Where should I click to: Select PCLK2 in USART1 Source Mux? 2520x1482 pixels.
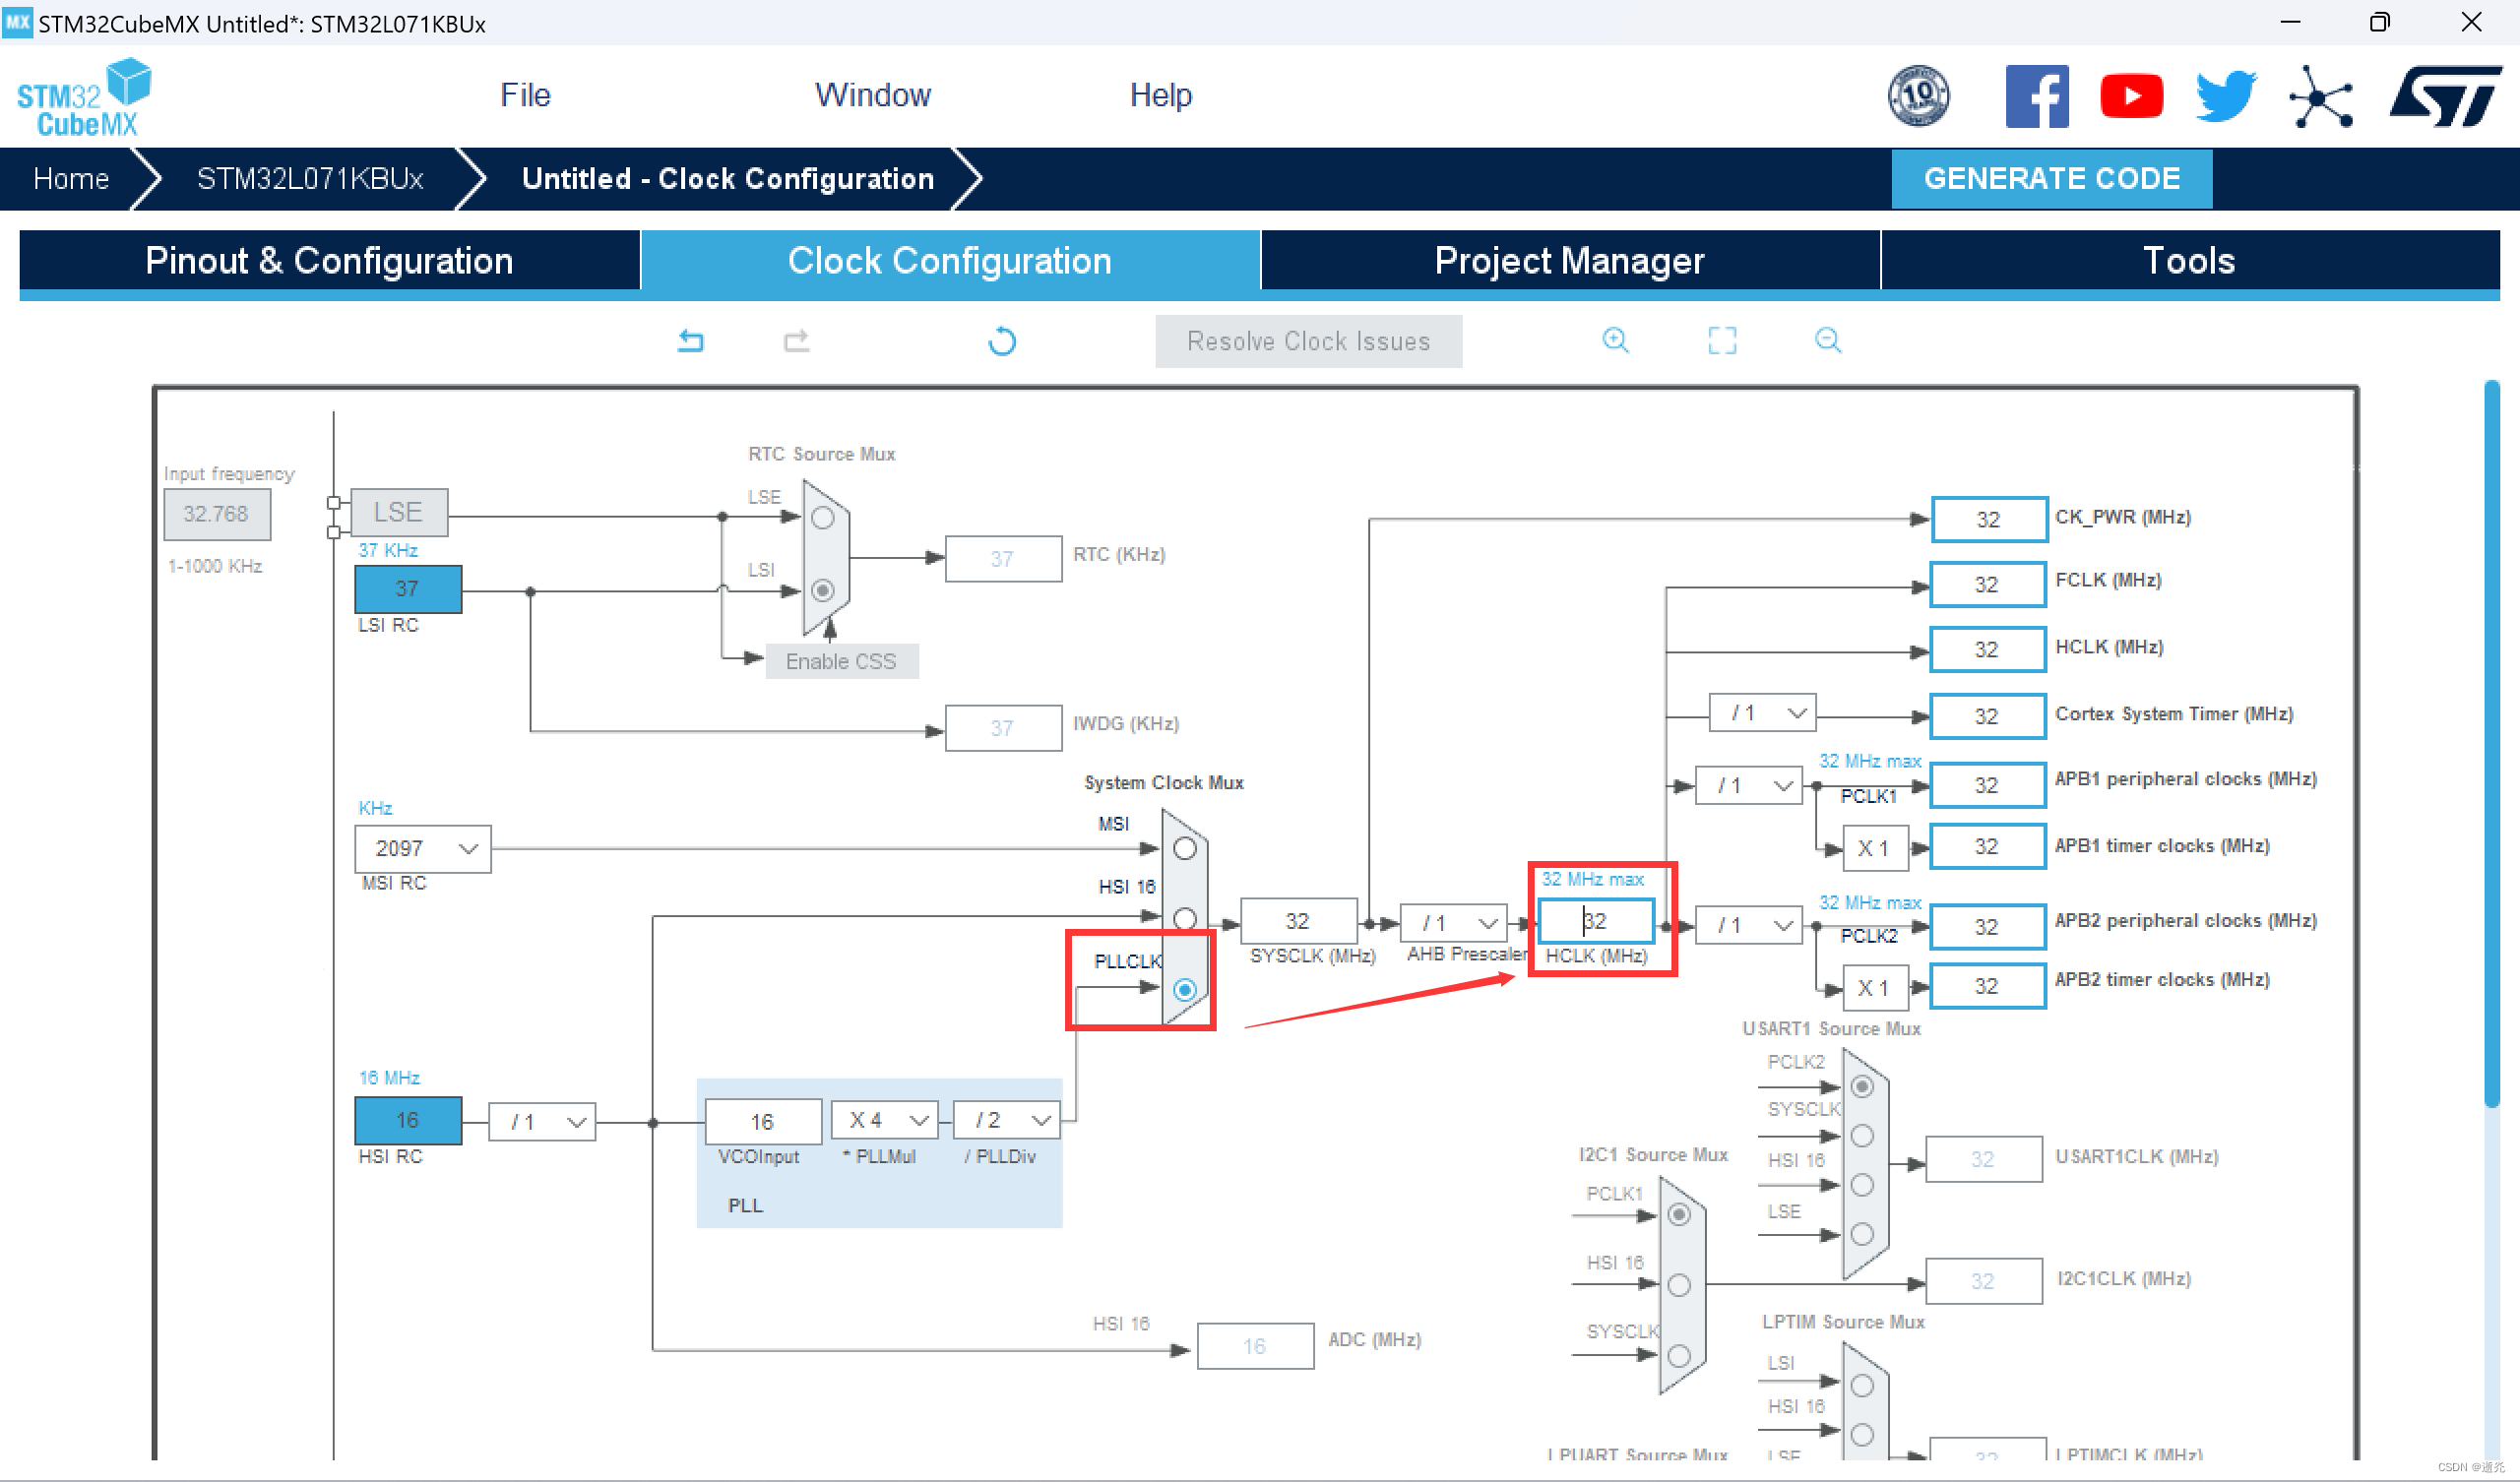pyautogui.click(x=1862, y=1087)
